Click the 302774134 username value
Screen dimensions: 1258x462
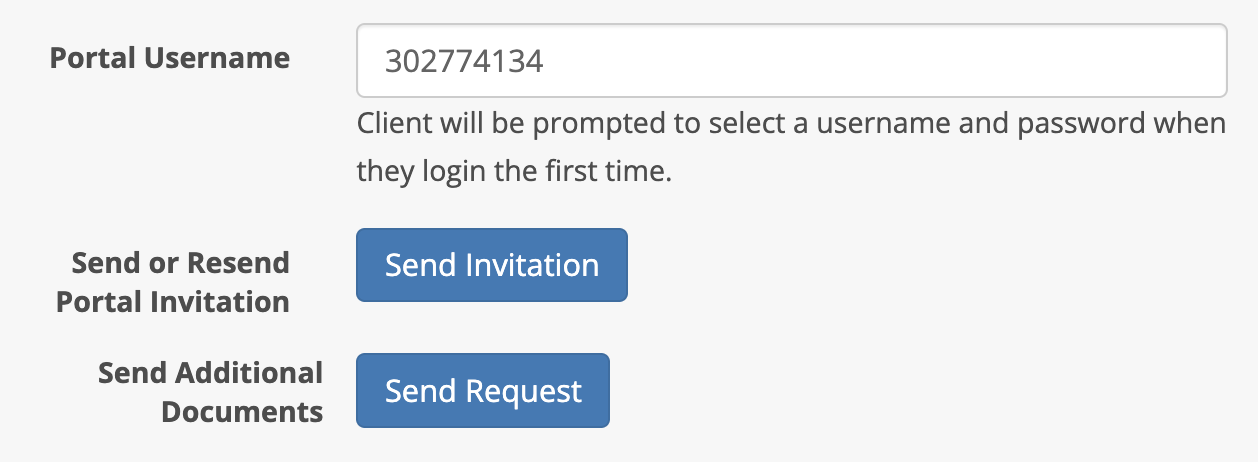coord(464,62)
